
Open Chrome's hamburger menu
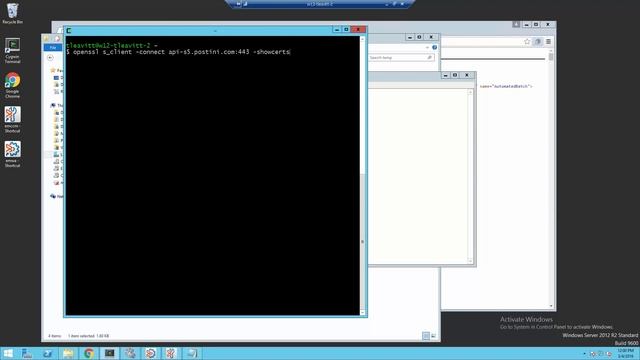[548, 42]
